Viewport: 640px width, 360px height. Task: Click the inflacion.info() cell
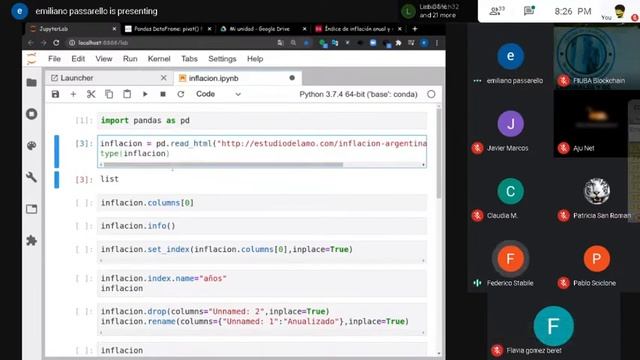[262, 226]
